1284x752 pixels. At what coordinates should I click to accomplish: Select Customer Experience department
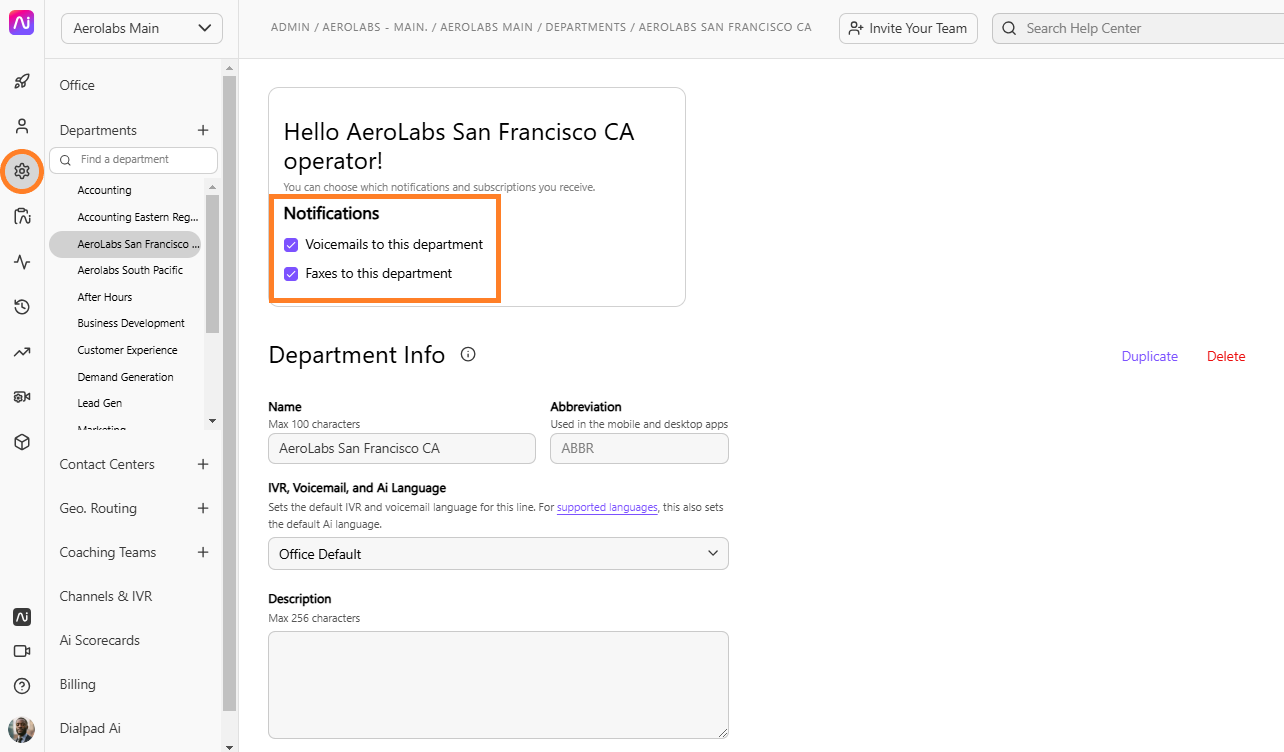pyautogui.click(x=125, y=350)
